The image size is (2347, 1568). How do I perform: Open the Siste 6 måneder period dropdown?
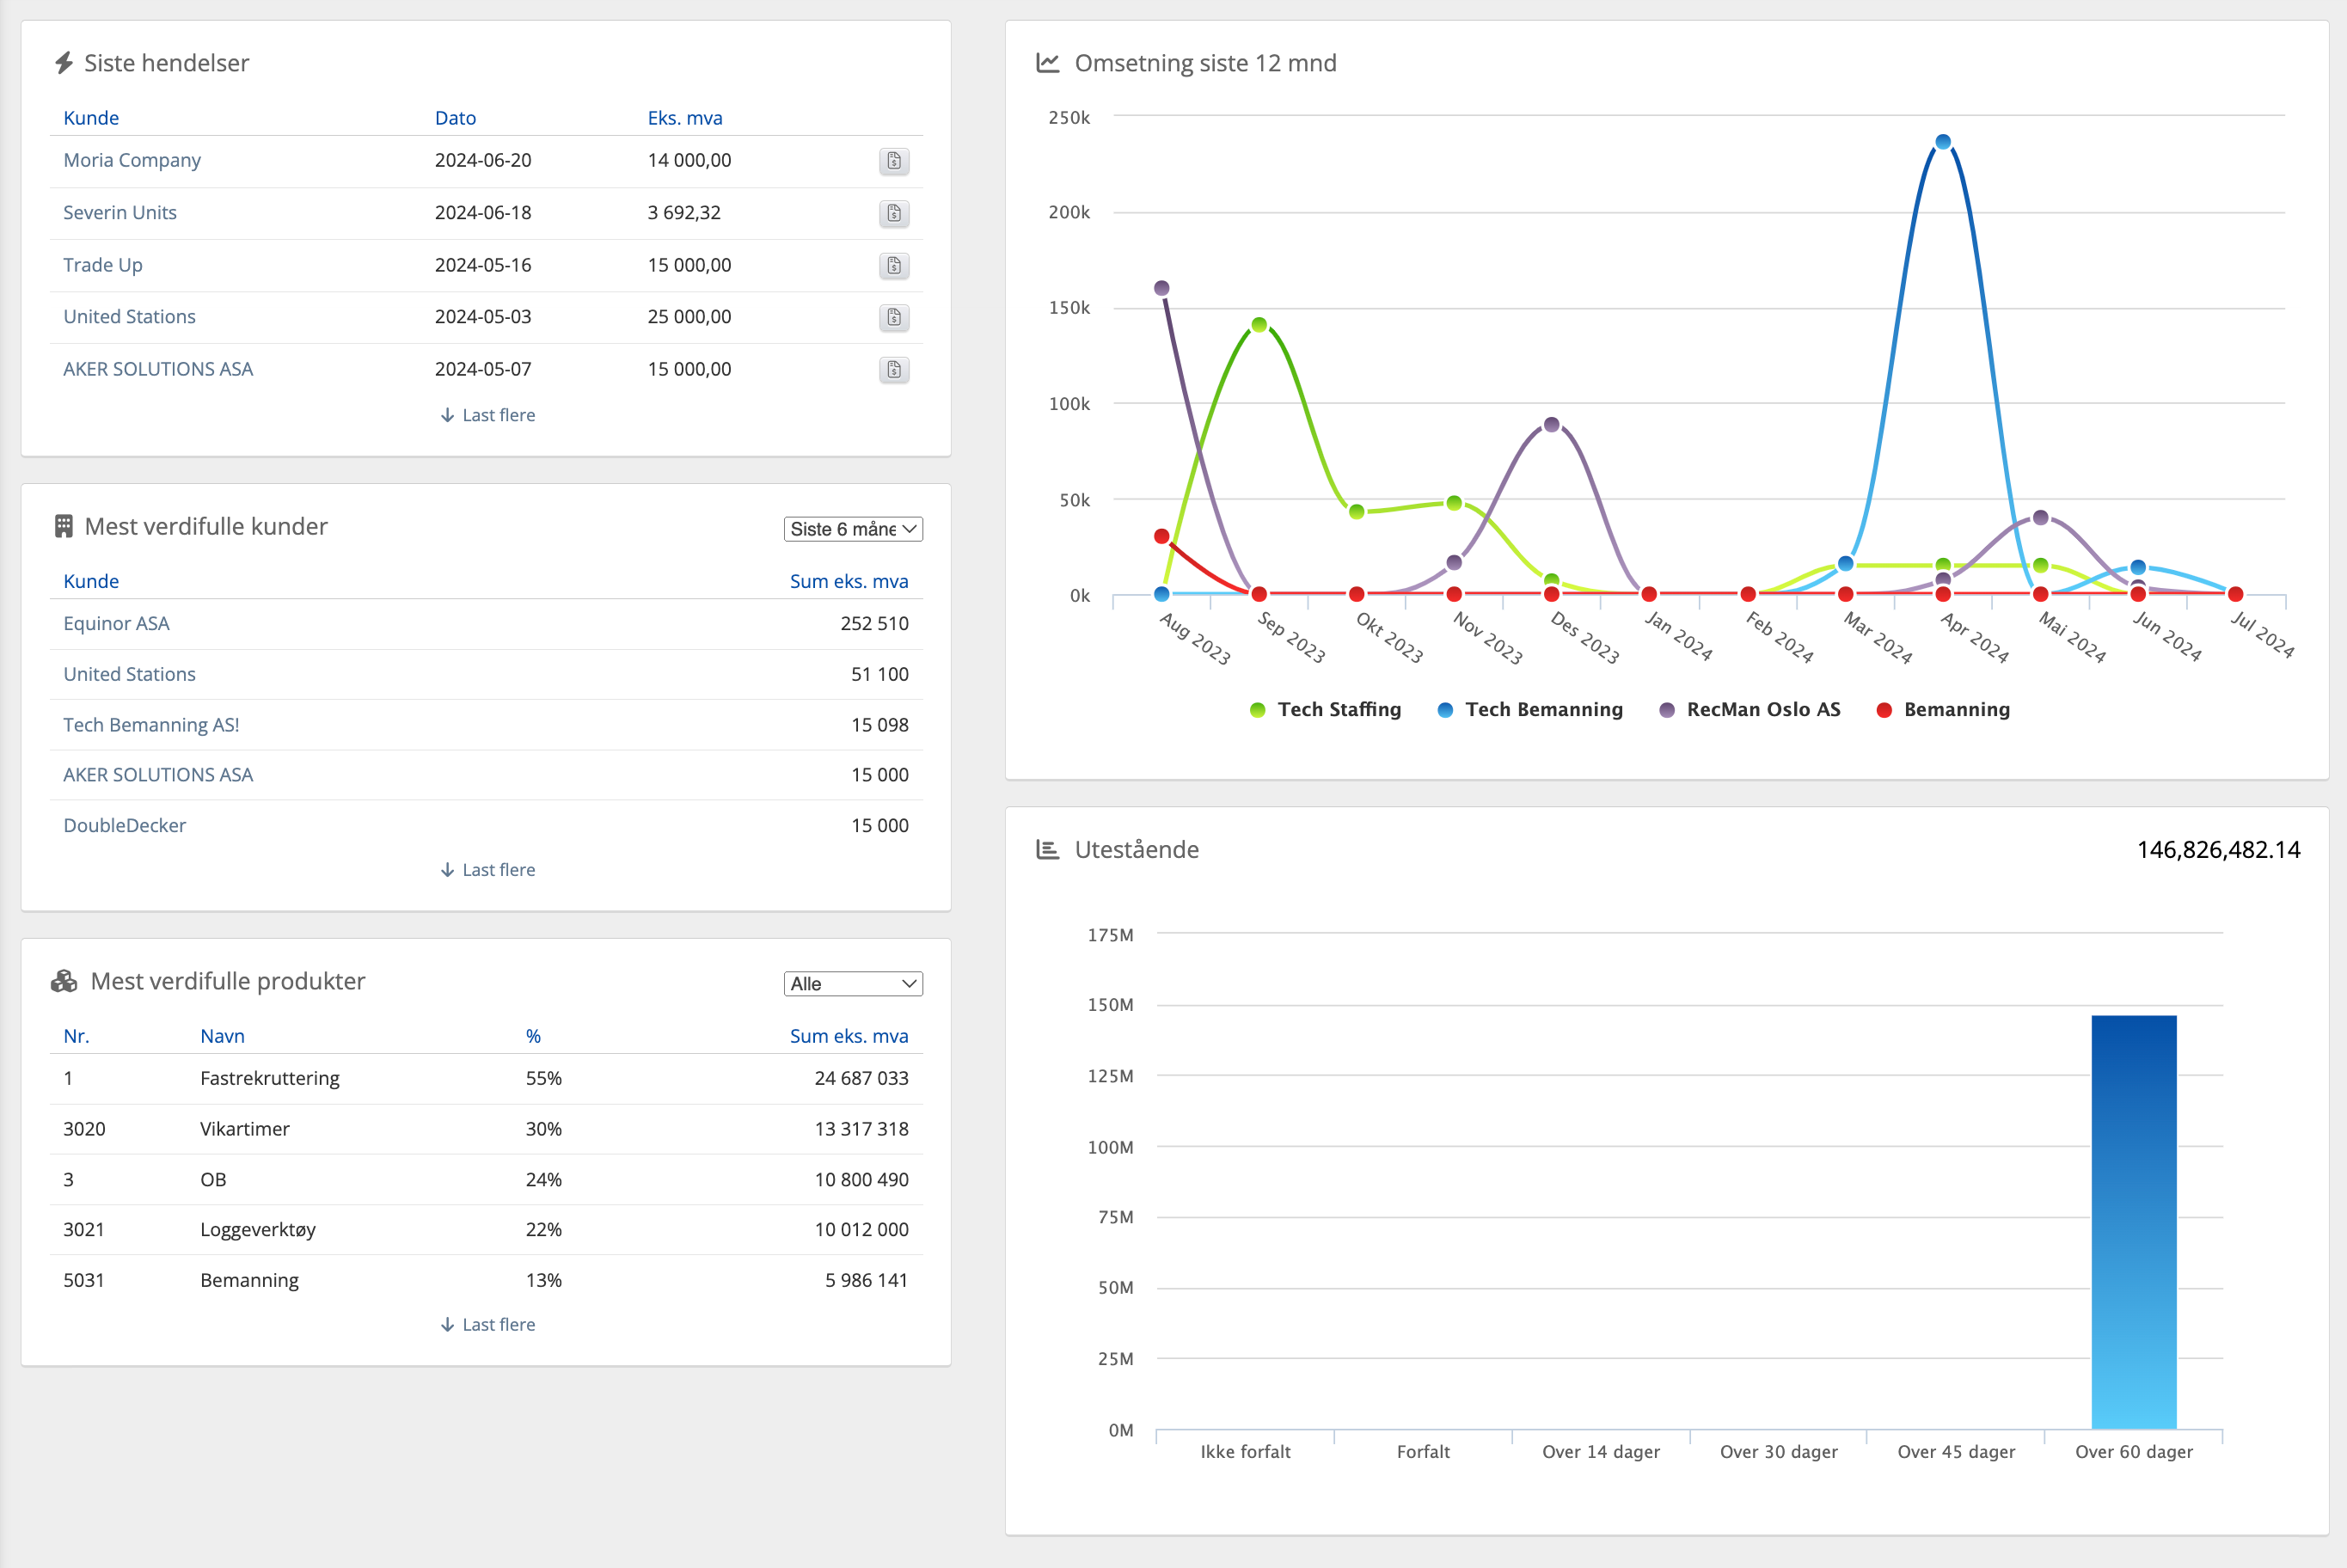(852, 529)
